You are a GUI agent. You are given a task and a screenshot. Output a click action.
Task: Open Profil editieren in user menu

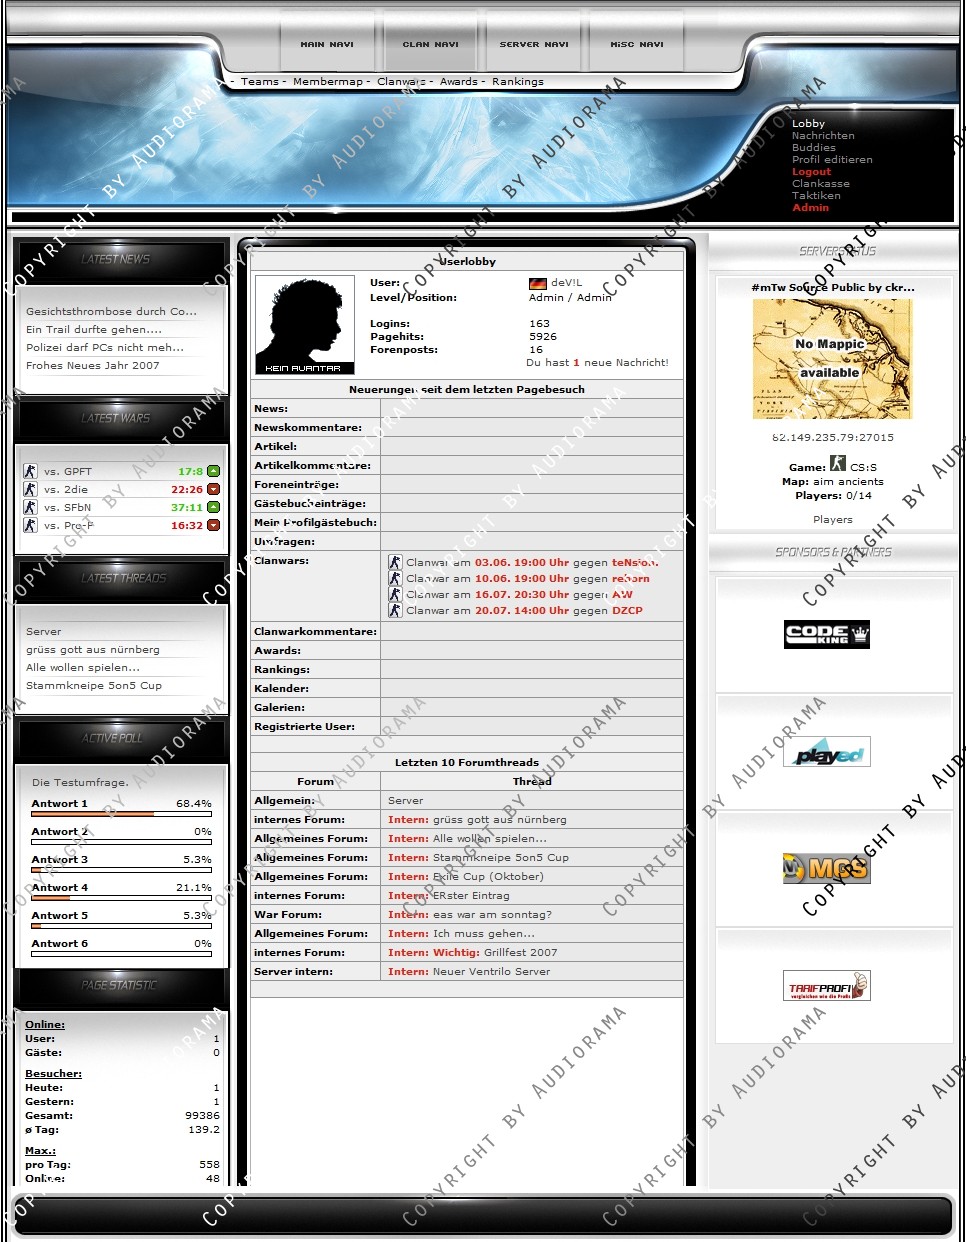coord(832,160)
